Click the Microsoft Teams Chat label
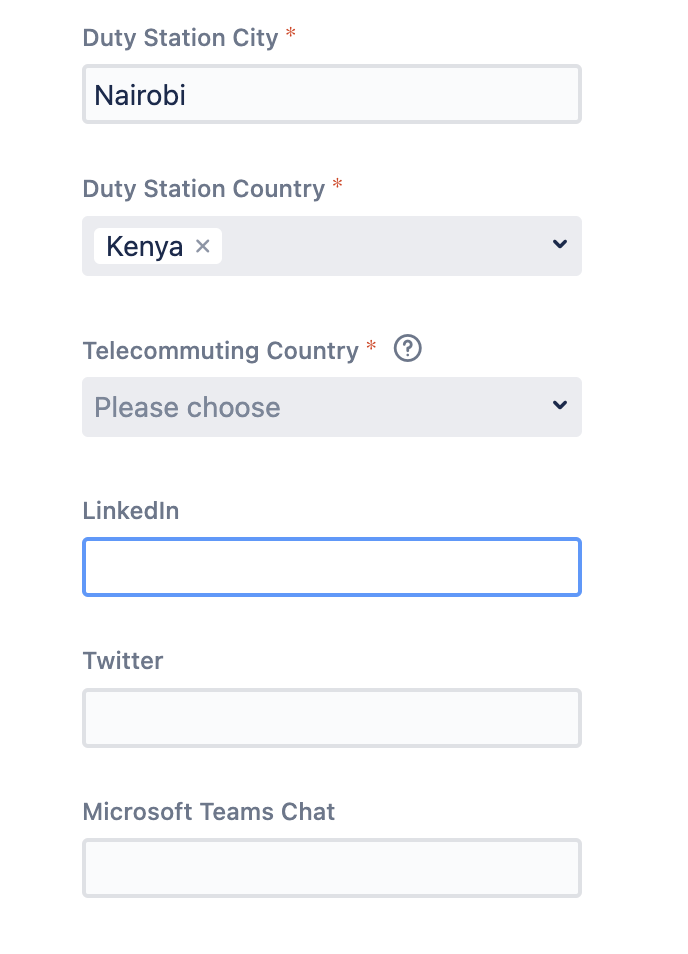 point(209,812)
